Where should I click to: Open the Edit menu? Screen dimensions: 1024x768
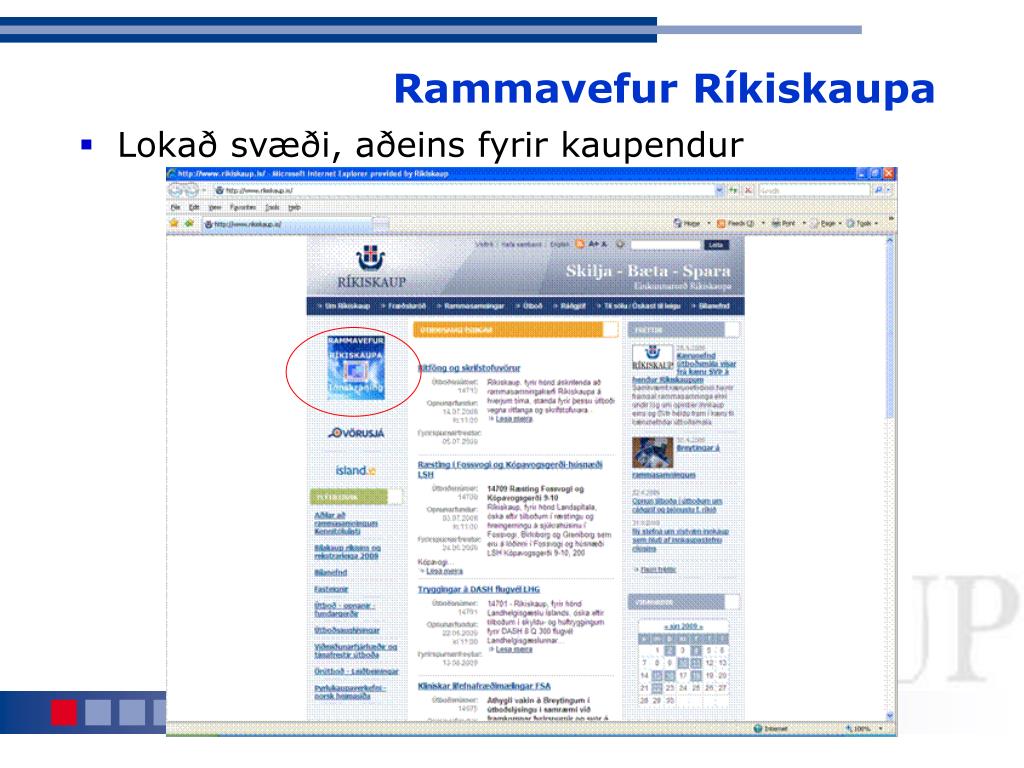194,208
